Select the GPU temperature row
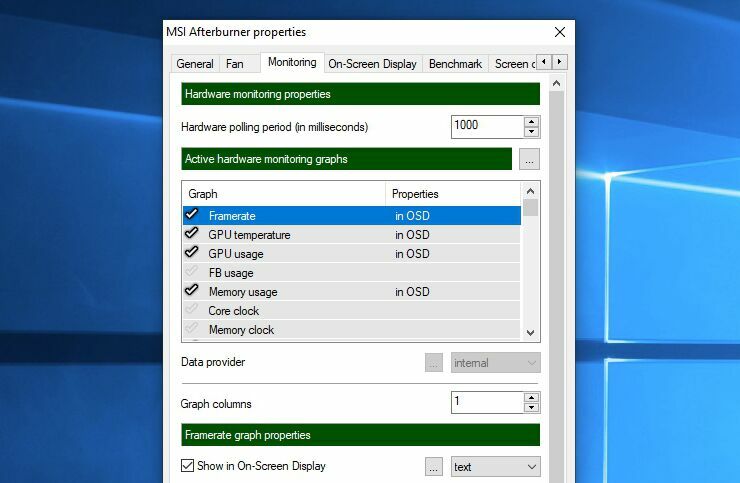 coord(352,235)
